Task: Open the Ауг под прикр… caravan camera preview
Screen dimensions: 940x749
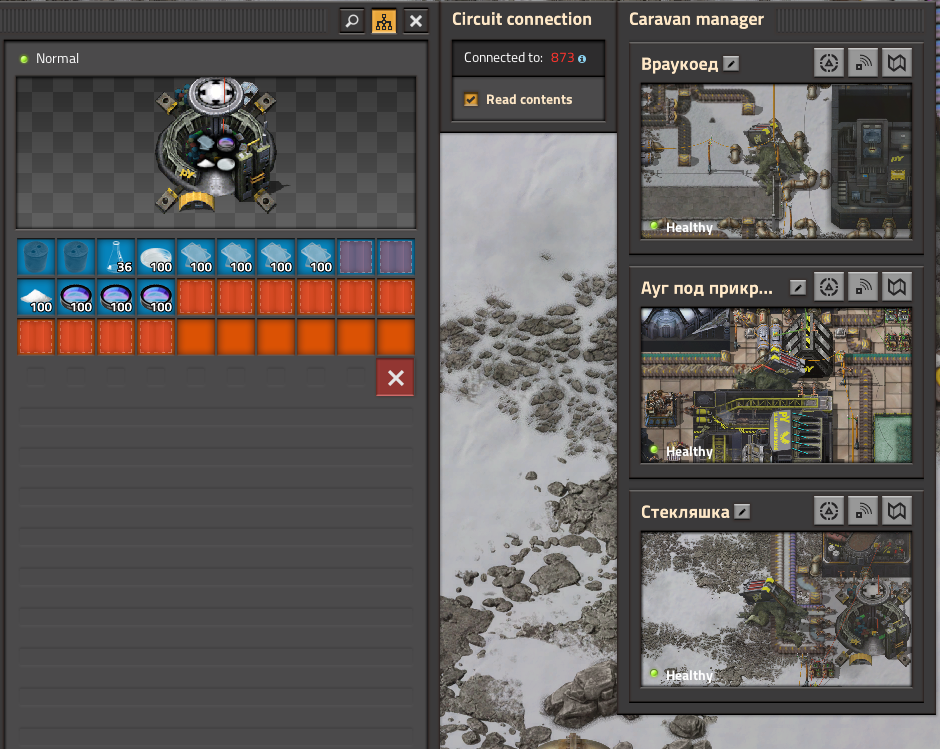Action: coord(776,386)
